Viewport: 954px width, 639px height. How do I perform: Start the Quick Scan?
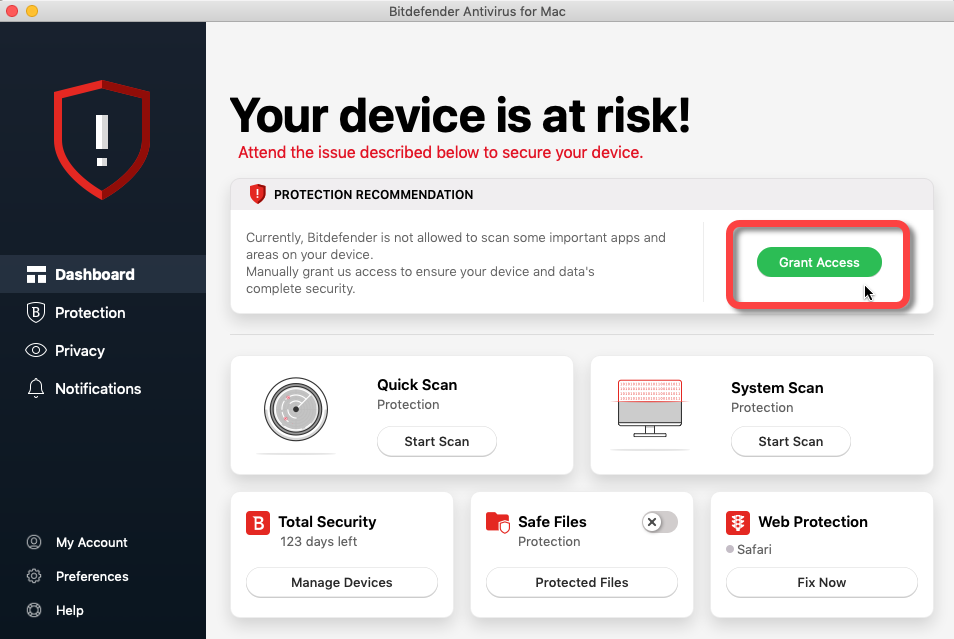pyautogui.click(x=437, y=441)
